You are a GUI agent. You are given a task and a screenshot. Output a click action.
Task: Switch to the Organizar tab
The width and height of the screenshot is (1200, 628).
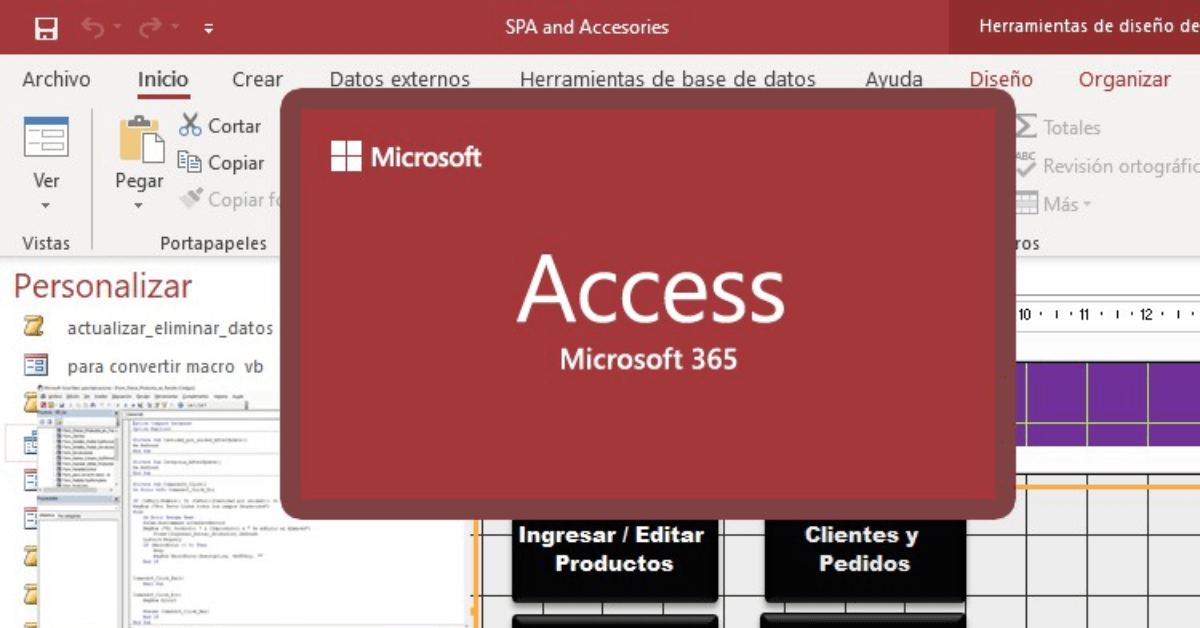(x=1124, y=80)
